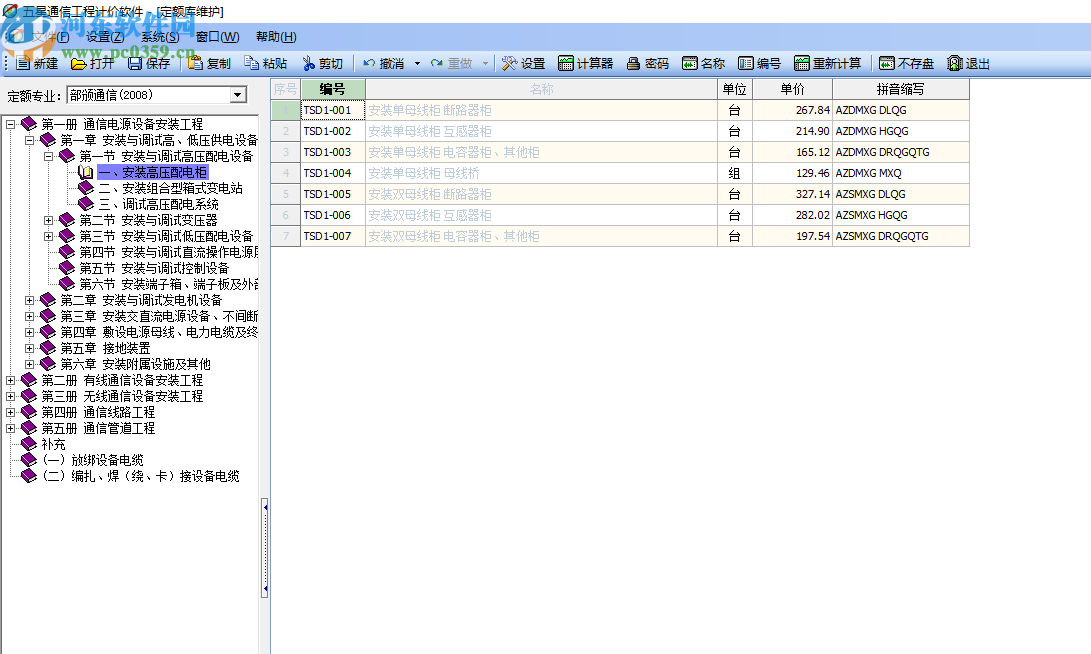Collapse 第一节 安装与调试高压配电设备 node
This screenshot has height=654, width=1091.
[49, 157]
